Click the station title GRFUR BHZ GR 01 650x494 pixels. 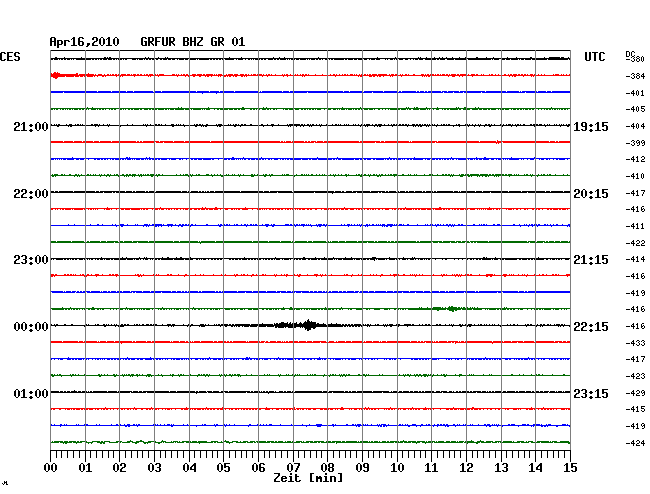point(193,42)
